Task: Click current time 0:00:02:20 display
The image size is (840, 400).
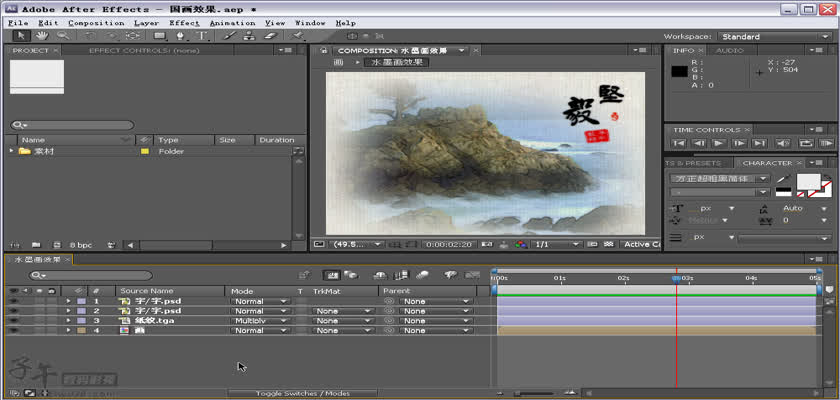Action: [x=448, y=244]
